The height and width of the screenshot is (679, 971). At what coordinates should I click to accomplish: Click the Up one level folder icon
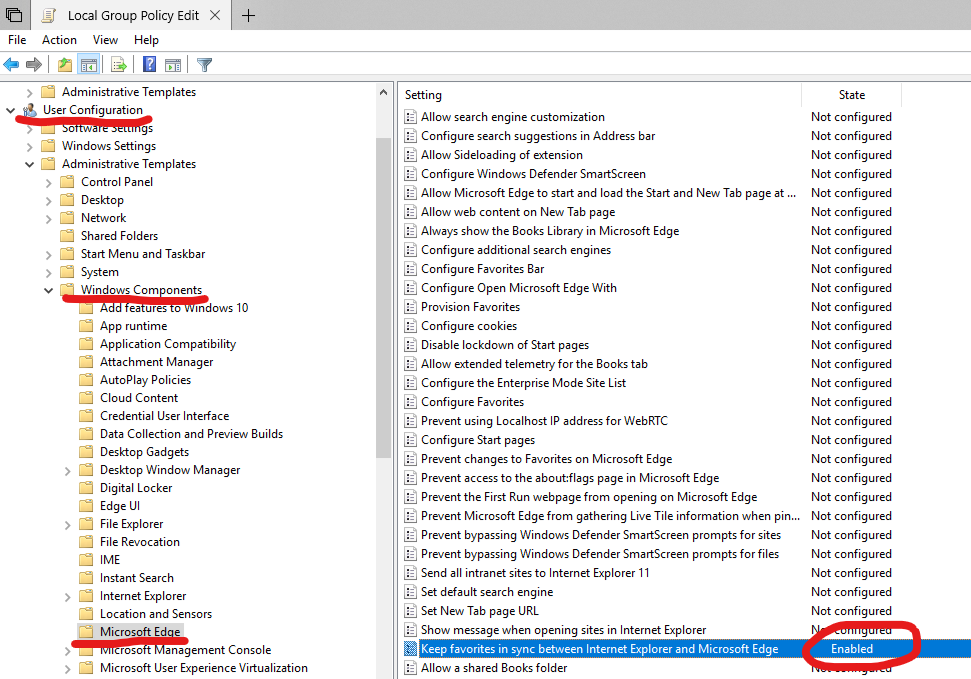65,64
